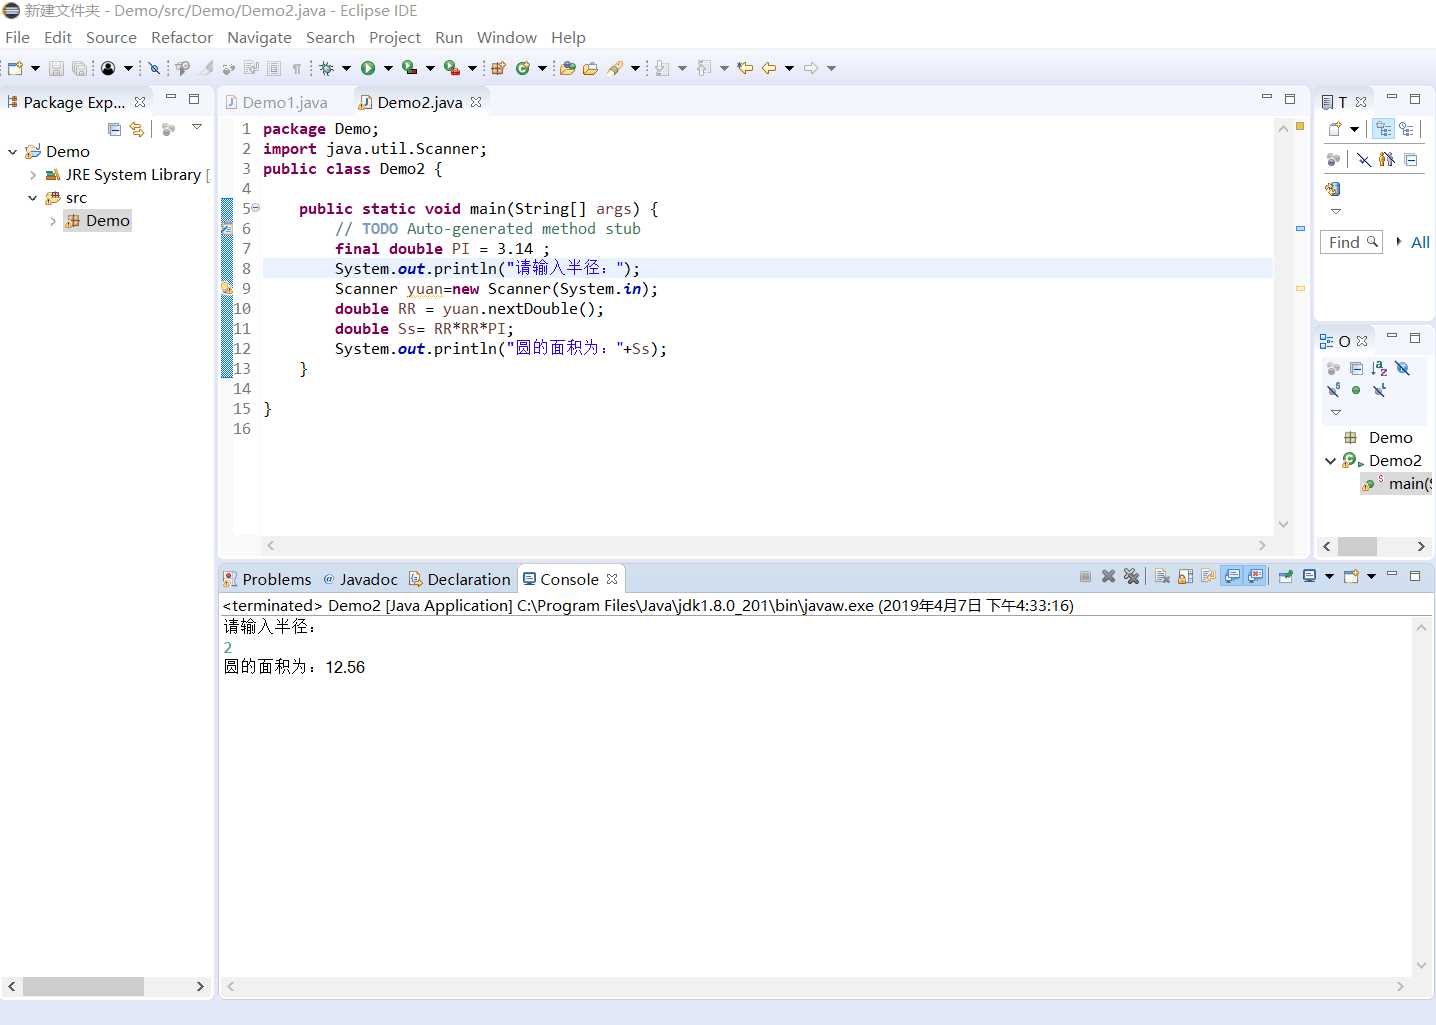Click the External Tools run icon
Viewport: 1436px width, 1025px height.
click(452, 68)
